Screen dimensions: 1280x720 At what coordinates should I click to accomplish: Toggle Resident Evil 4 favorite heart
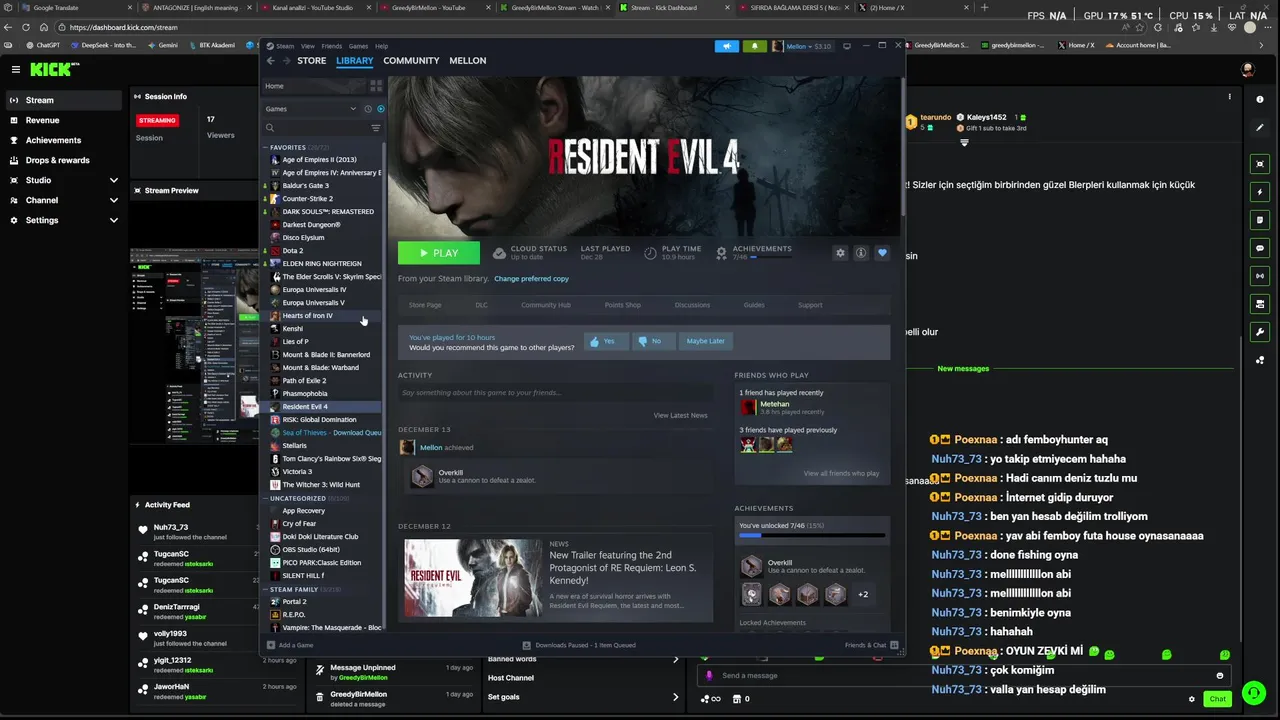click(882, 253)
